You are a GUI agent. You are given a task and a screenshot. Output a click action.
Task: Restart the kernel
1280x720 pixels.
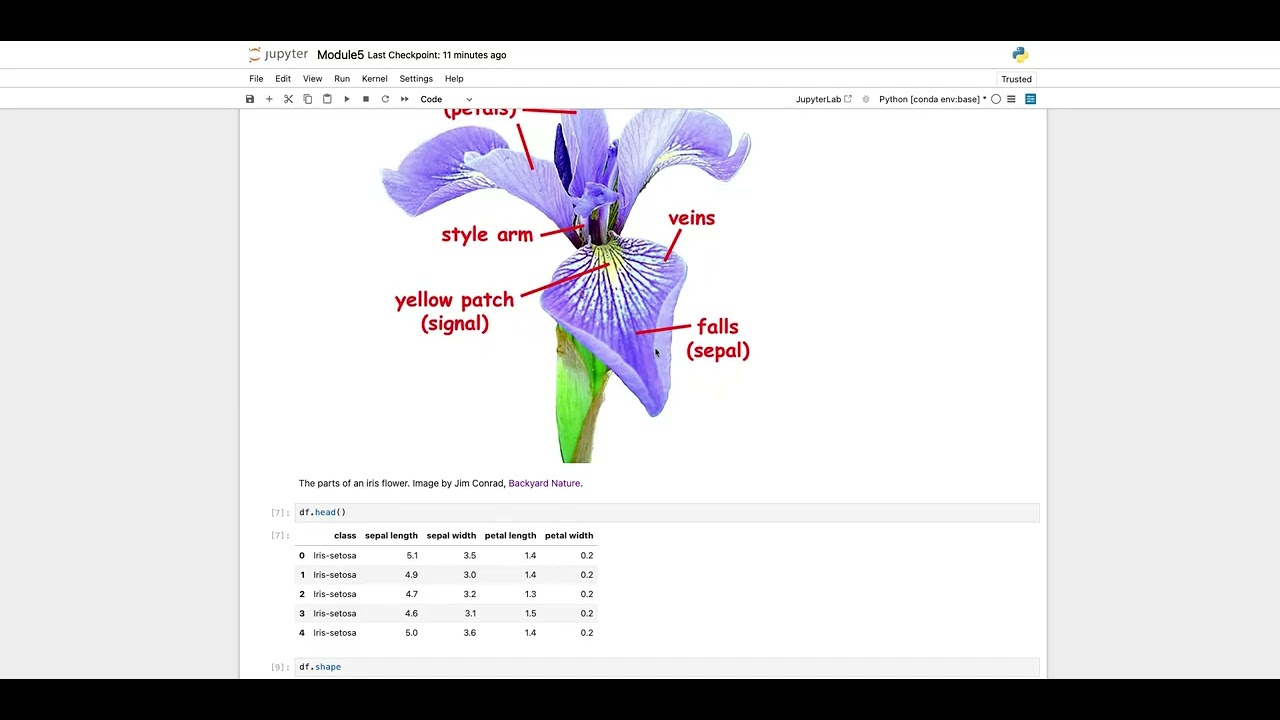pyautogui.click(x=385, y=99)
